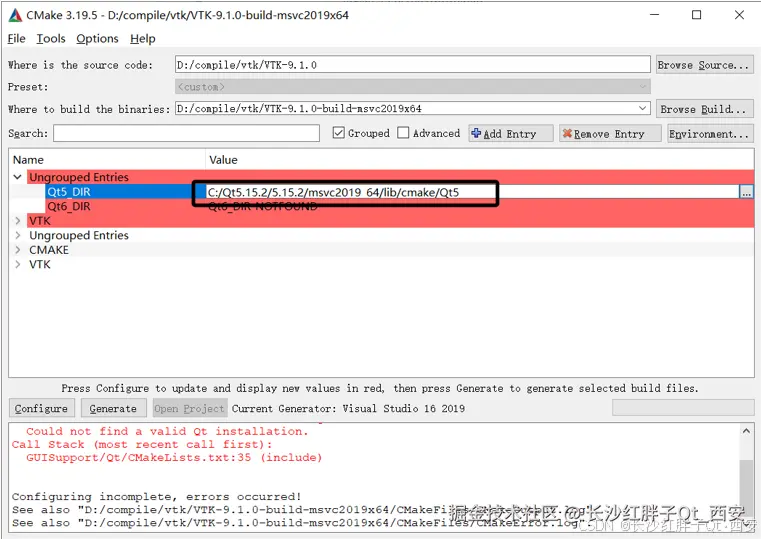This screenshot has width=761, height=539.
Task: Open the Tools menu
Action: pyautogui.click(x=51, y=39)
